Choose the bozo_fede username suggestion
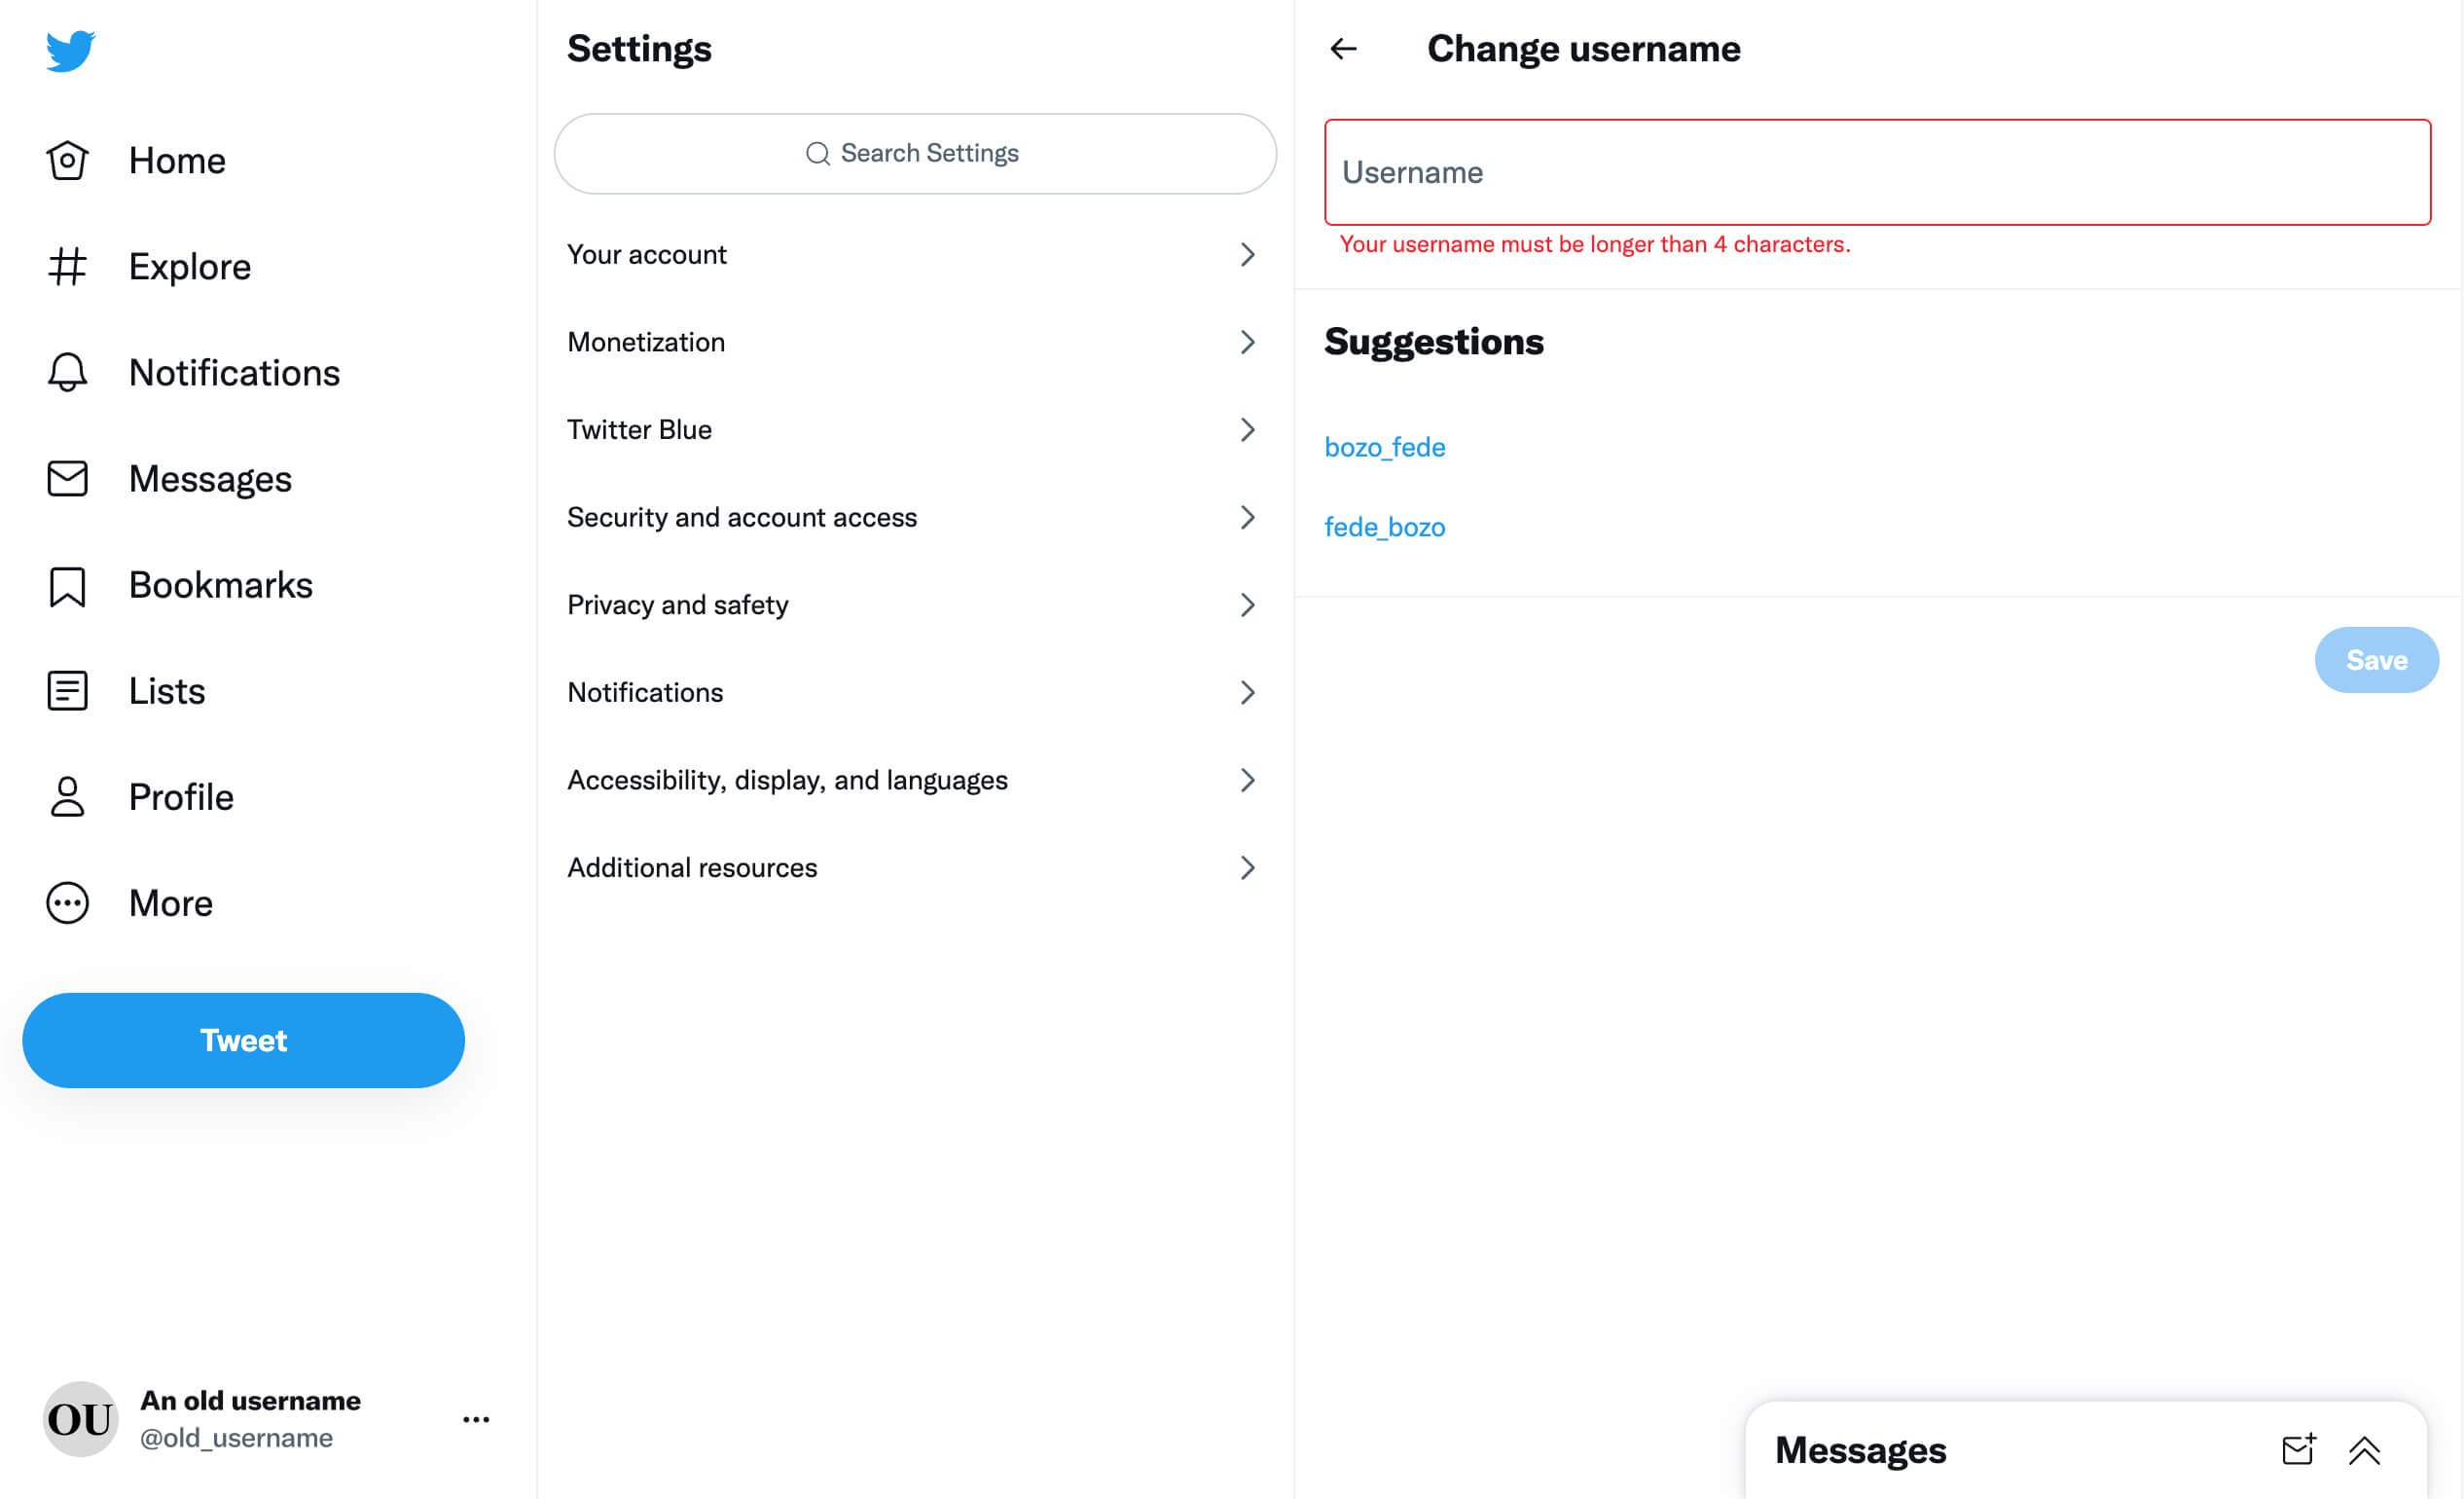Screen dimensions: 2464x1499 coord(1384,447)
